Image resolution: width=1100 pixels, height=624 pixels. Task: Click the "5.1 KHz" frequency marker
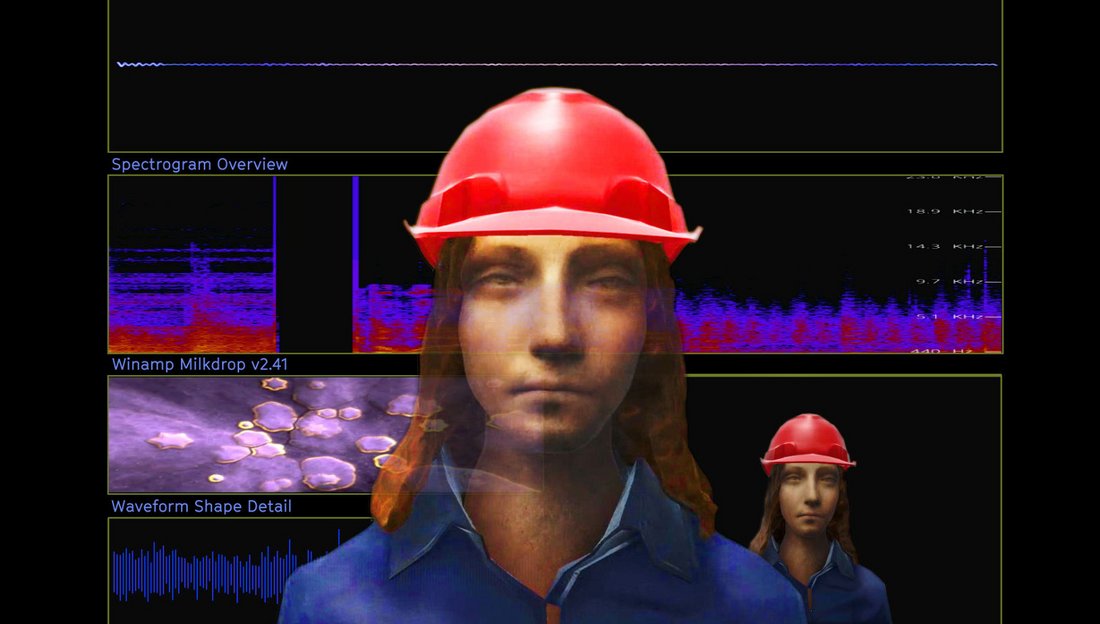(949, 317)
